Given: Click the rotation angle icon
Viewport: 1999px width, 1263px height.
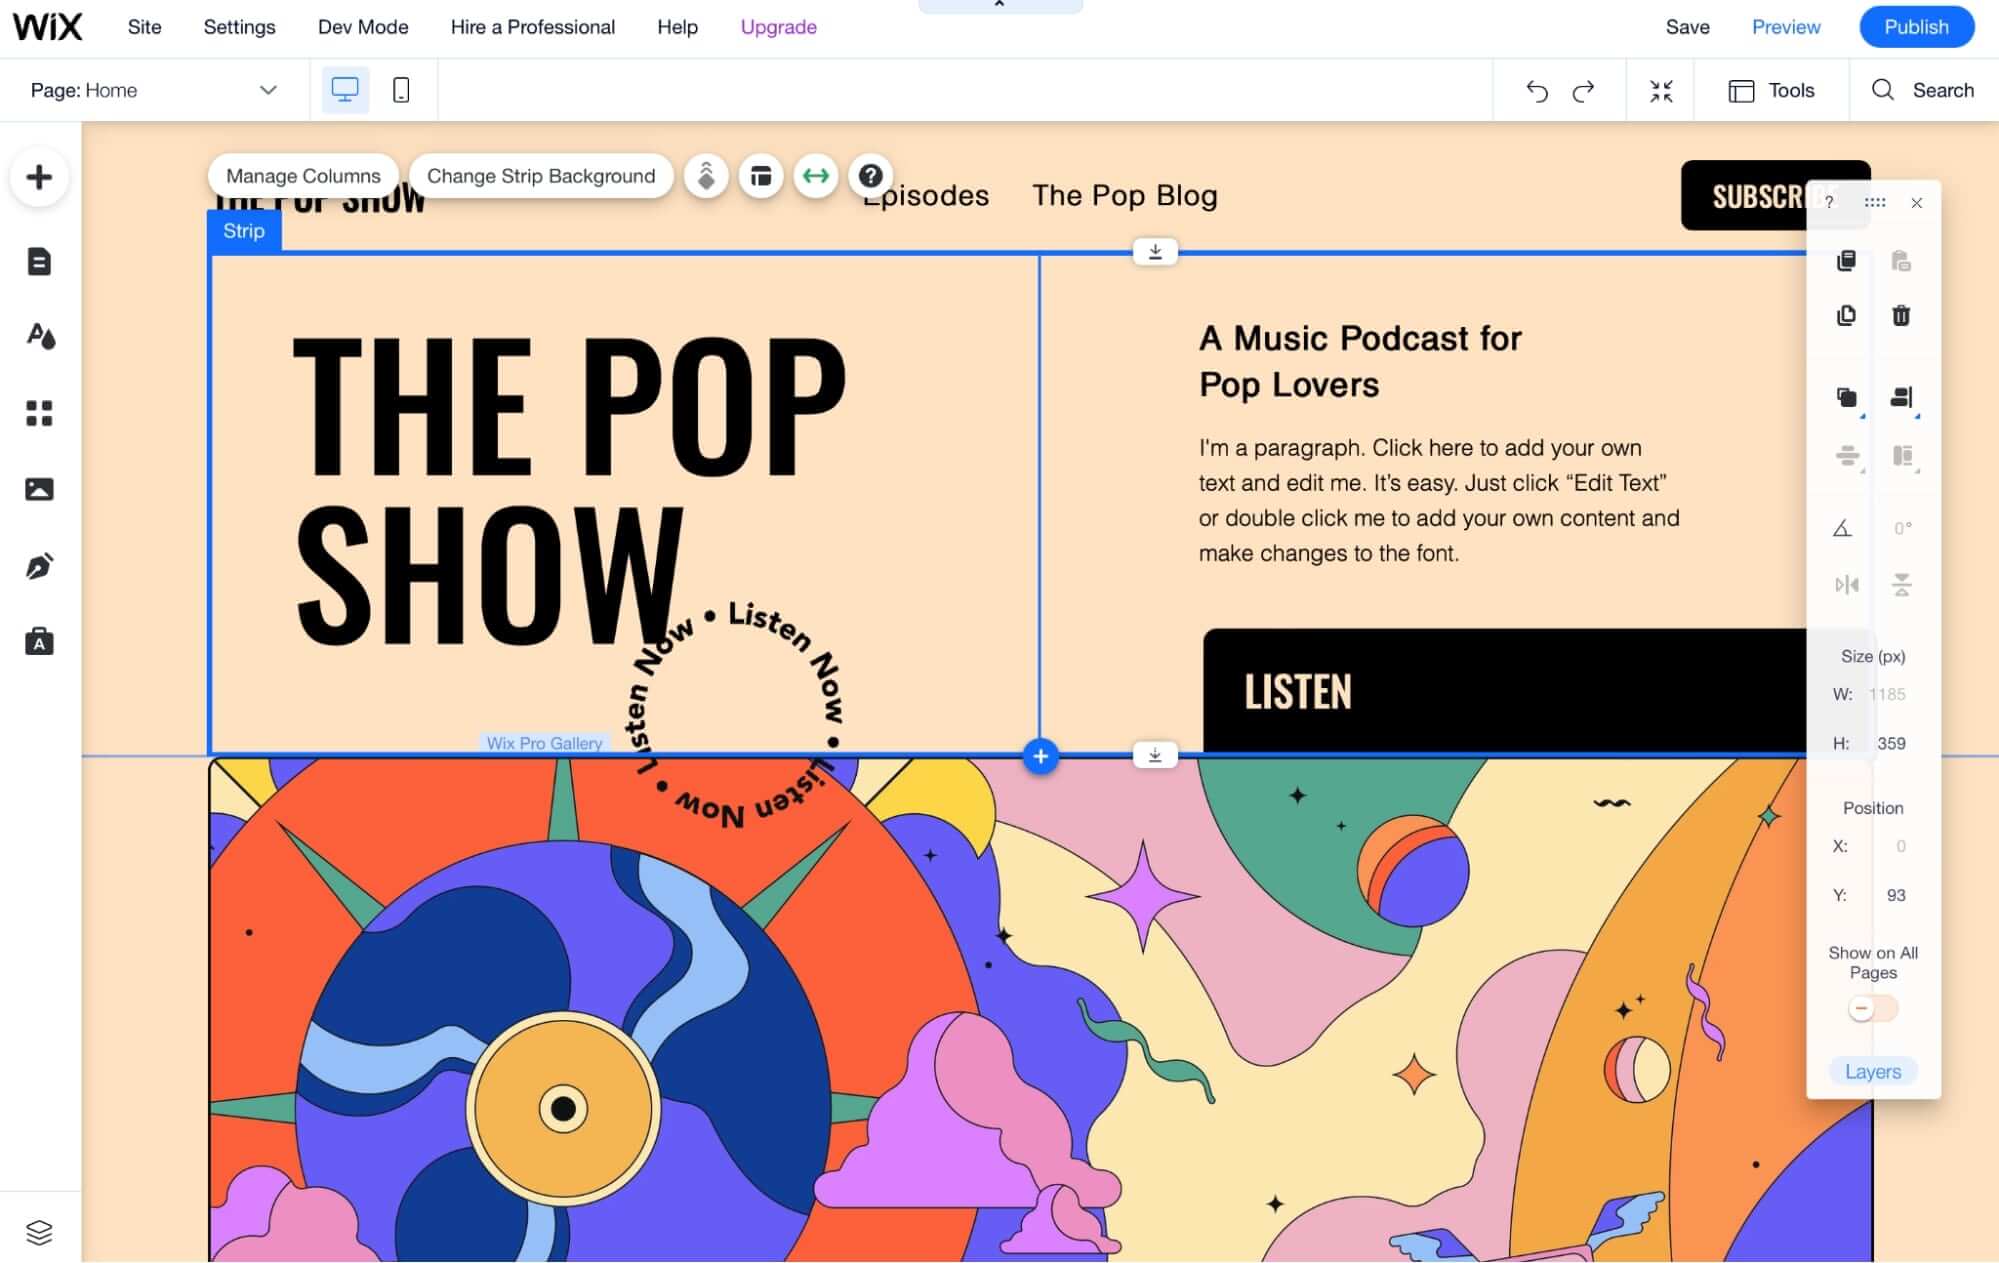Looking at the screenshot, I should point(1843,527).
